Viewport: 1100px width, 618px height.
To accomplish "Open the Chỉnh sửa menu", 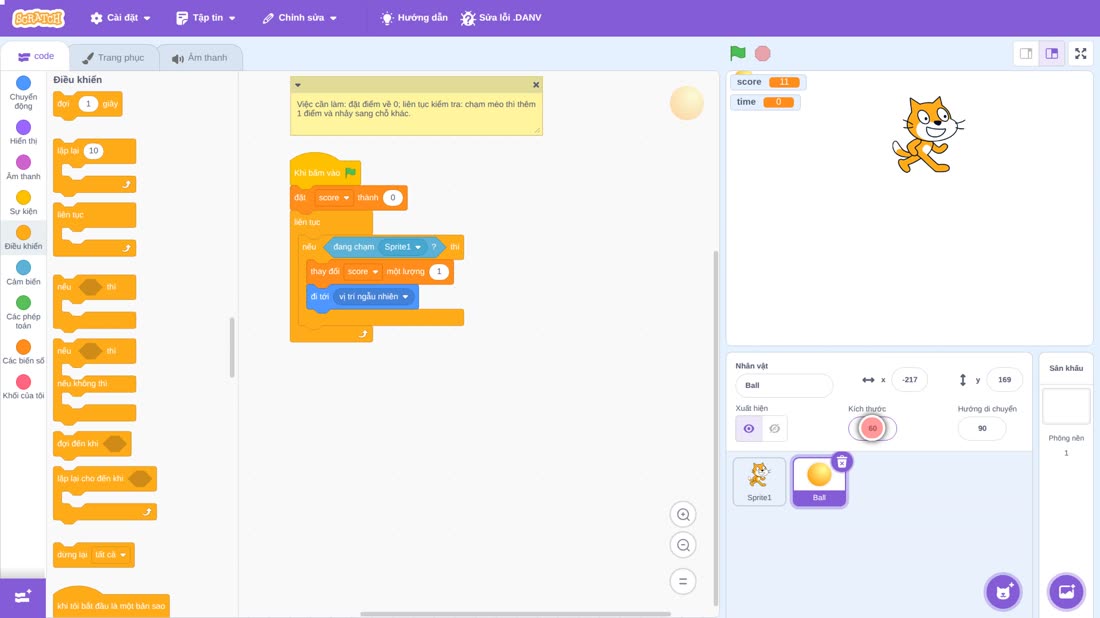I will [x=300, y=18].
